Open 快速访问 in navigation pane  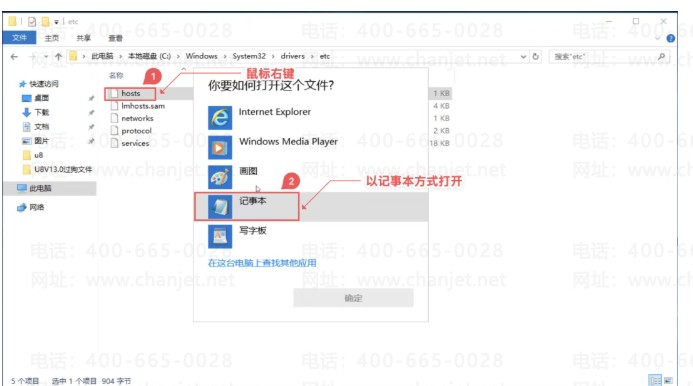[x=39, y=84]
